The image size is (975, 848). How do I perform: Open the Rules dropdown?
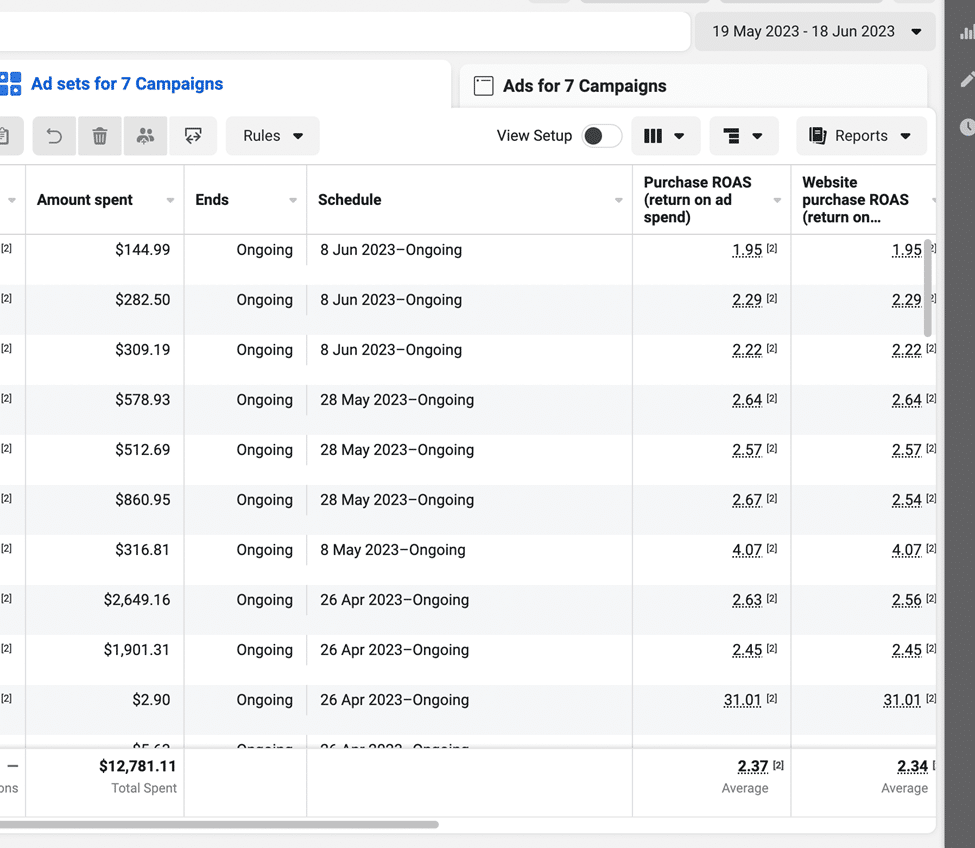[272, 136]
